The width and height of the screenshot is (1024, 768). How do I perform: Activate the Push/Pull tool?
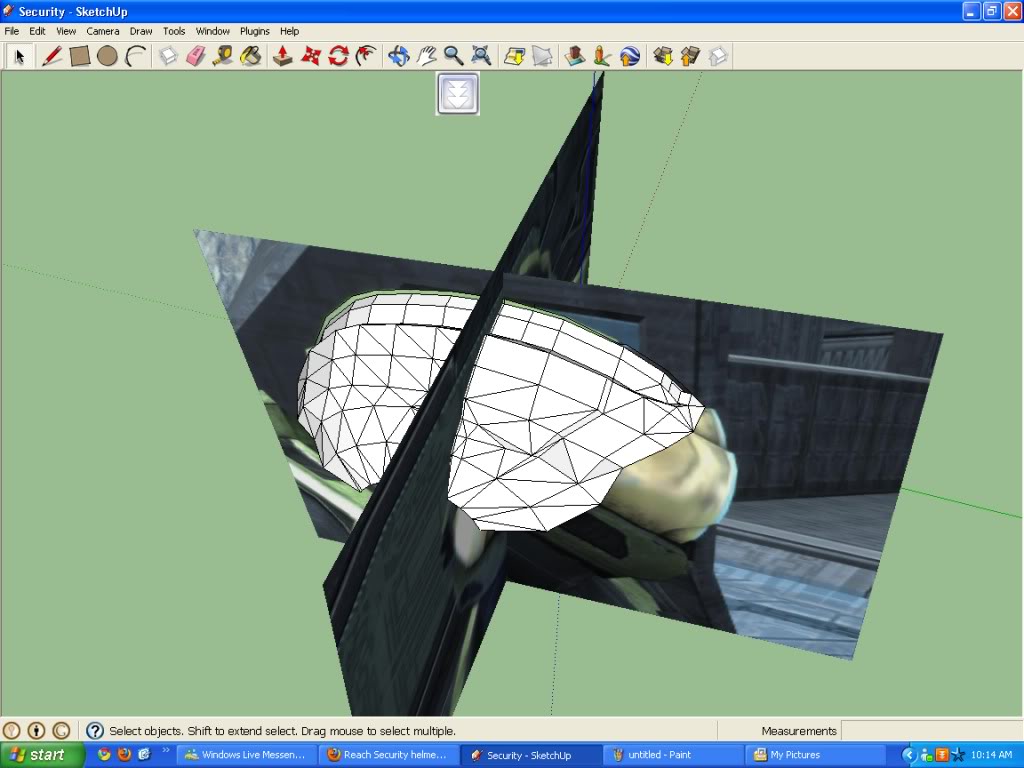click(283, 56)
